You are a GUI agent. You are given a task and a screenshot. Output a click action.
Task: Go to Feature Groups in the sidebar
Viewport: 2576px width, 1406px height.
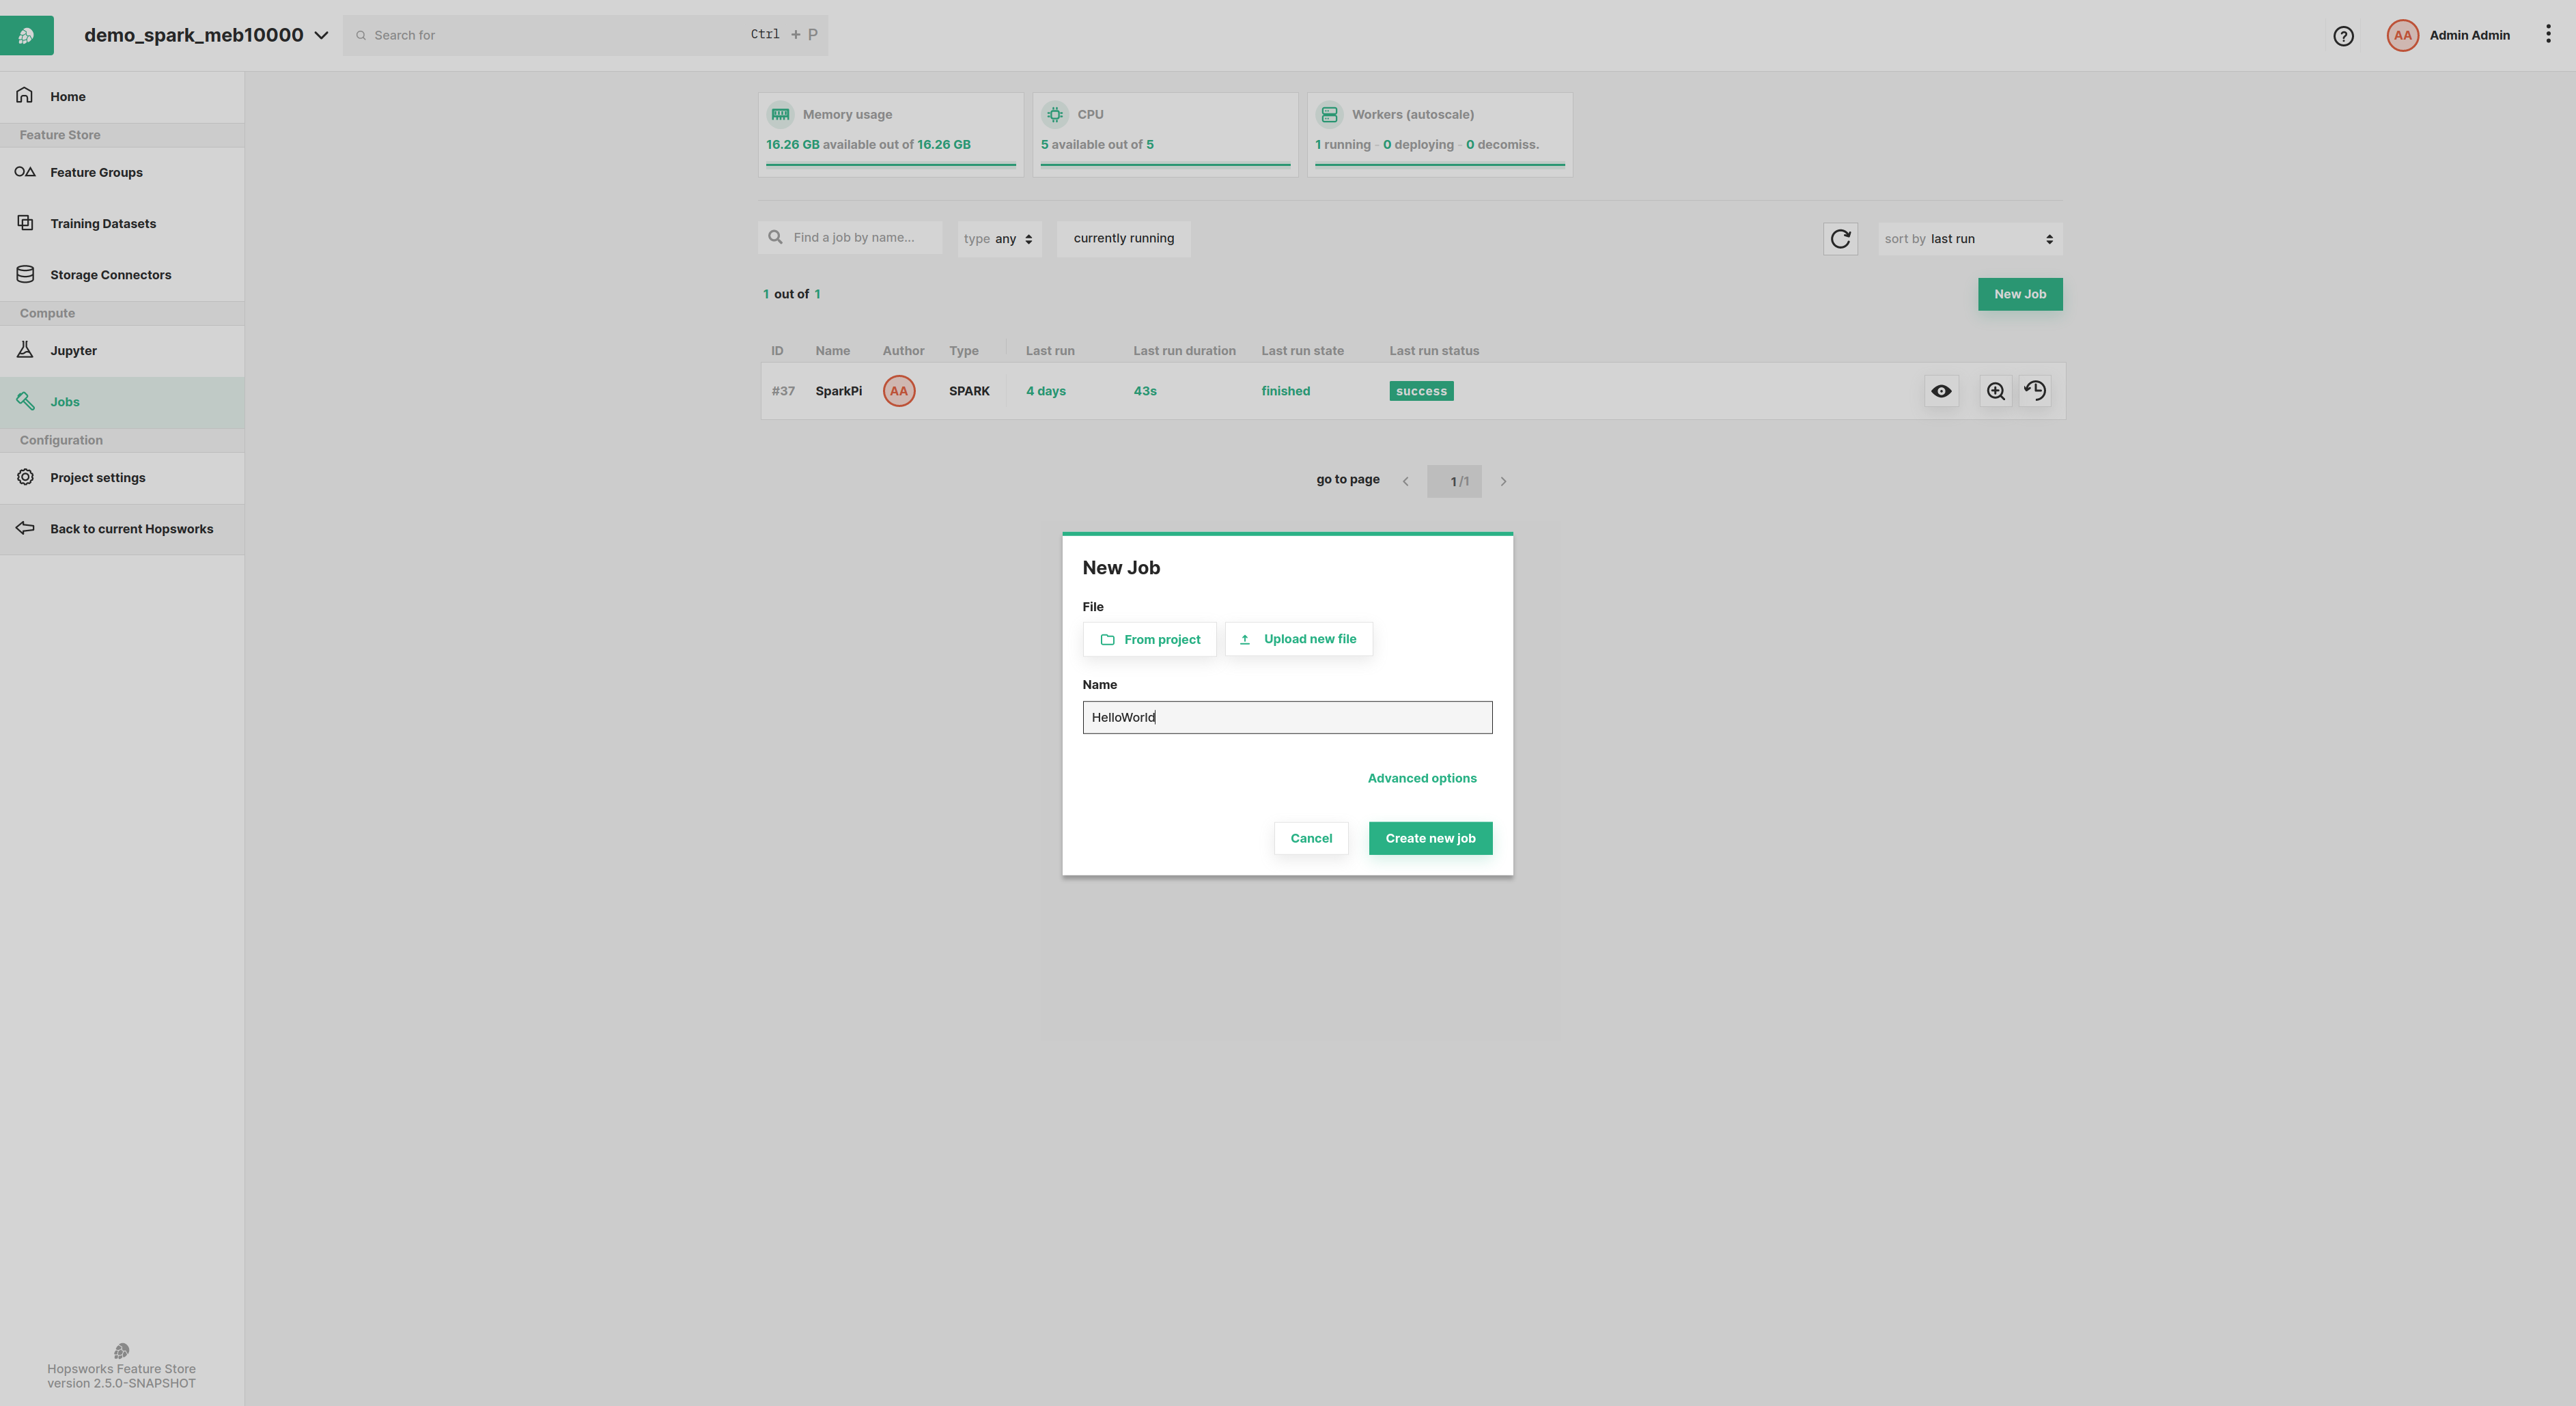[x=96, y=173]
